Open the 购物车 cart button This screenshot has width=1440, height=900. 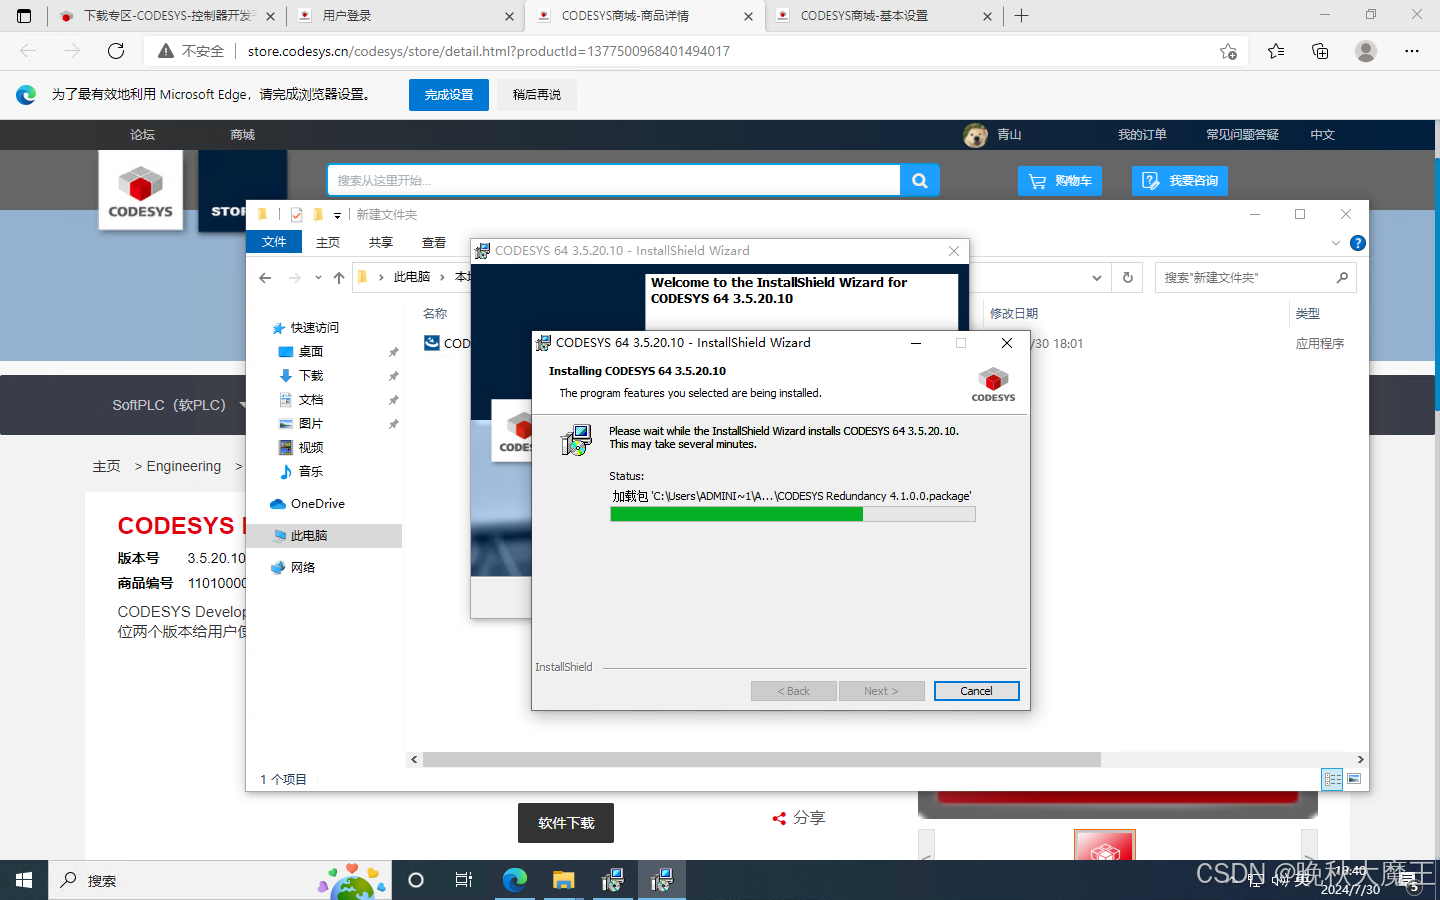click(1060, 181)
